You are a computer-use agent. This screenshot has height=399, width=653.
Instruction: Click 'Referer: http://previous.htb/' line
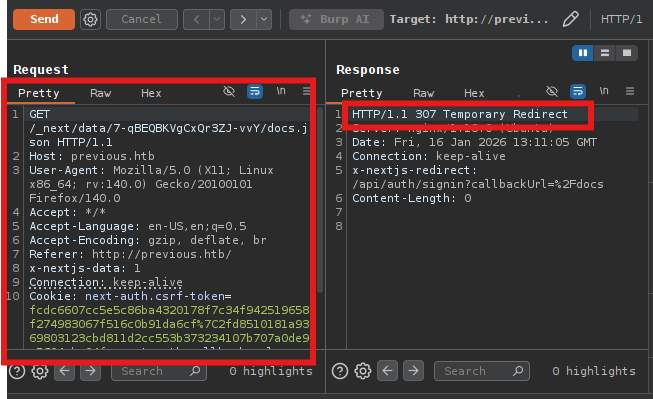(x=130, y=254)
